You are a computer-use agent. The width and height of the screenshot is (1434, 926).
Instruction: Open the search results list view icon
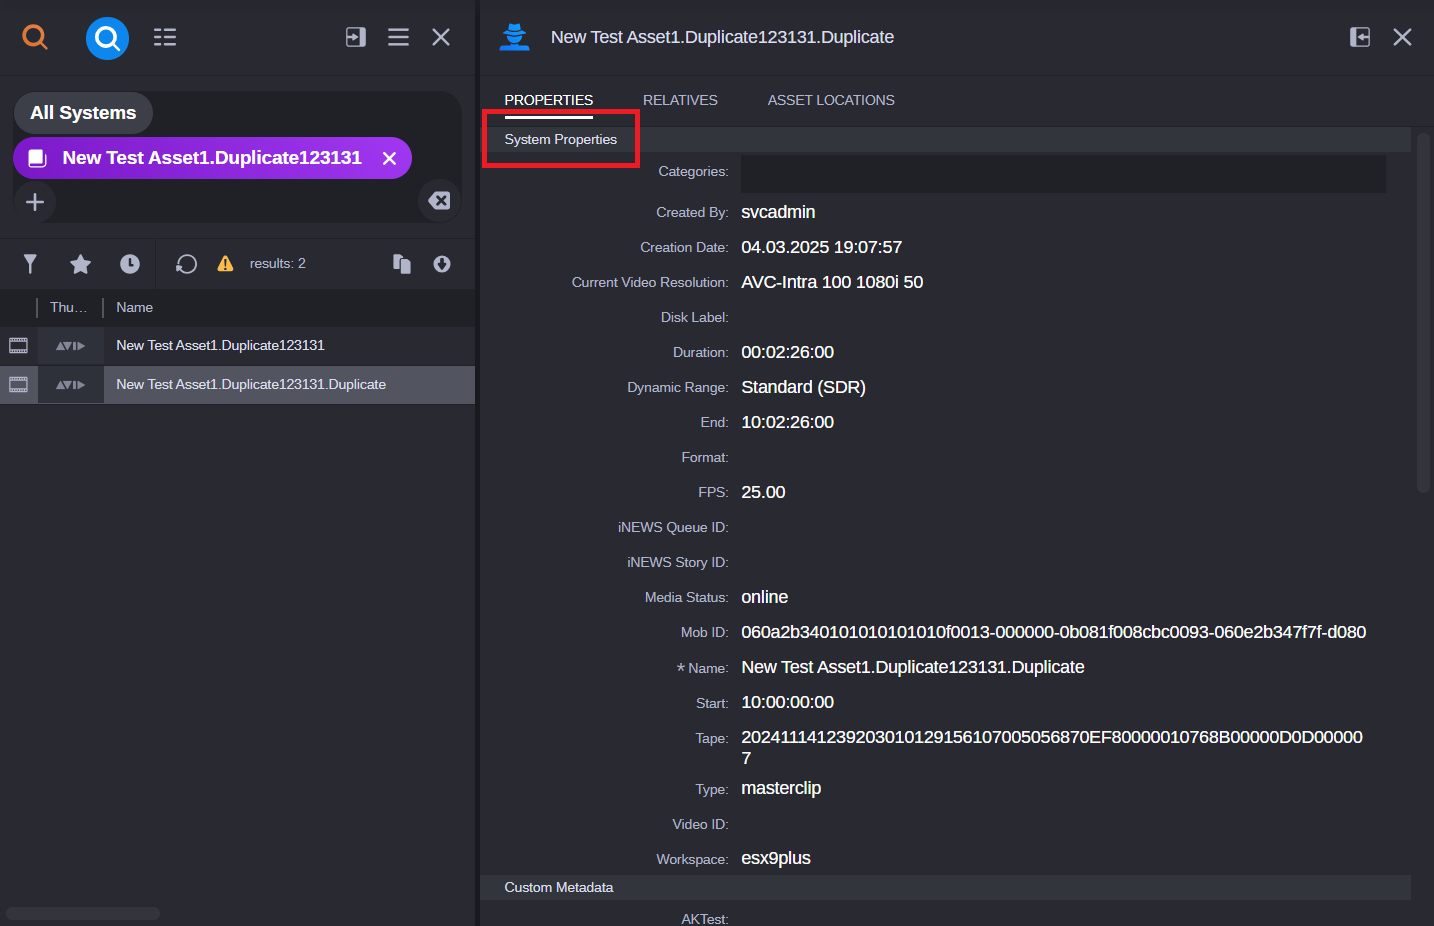click(164, 37)
